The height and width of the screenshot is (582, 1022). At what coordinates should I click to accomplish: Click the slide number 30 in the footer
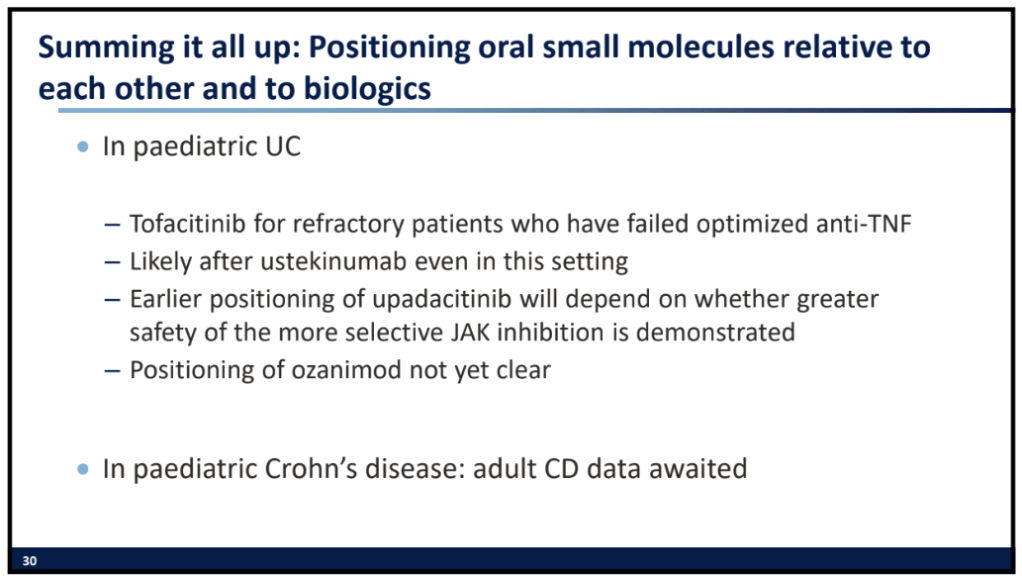pyautogui.click(x=30, y=562)
